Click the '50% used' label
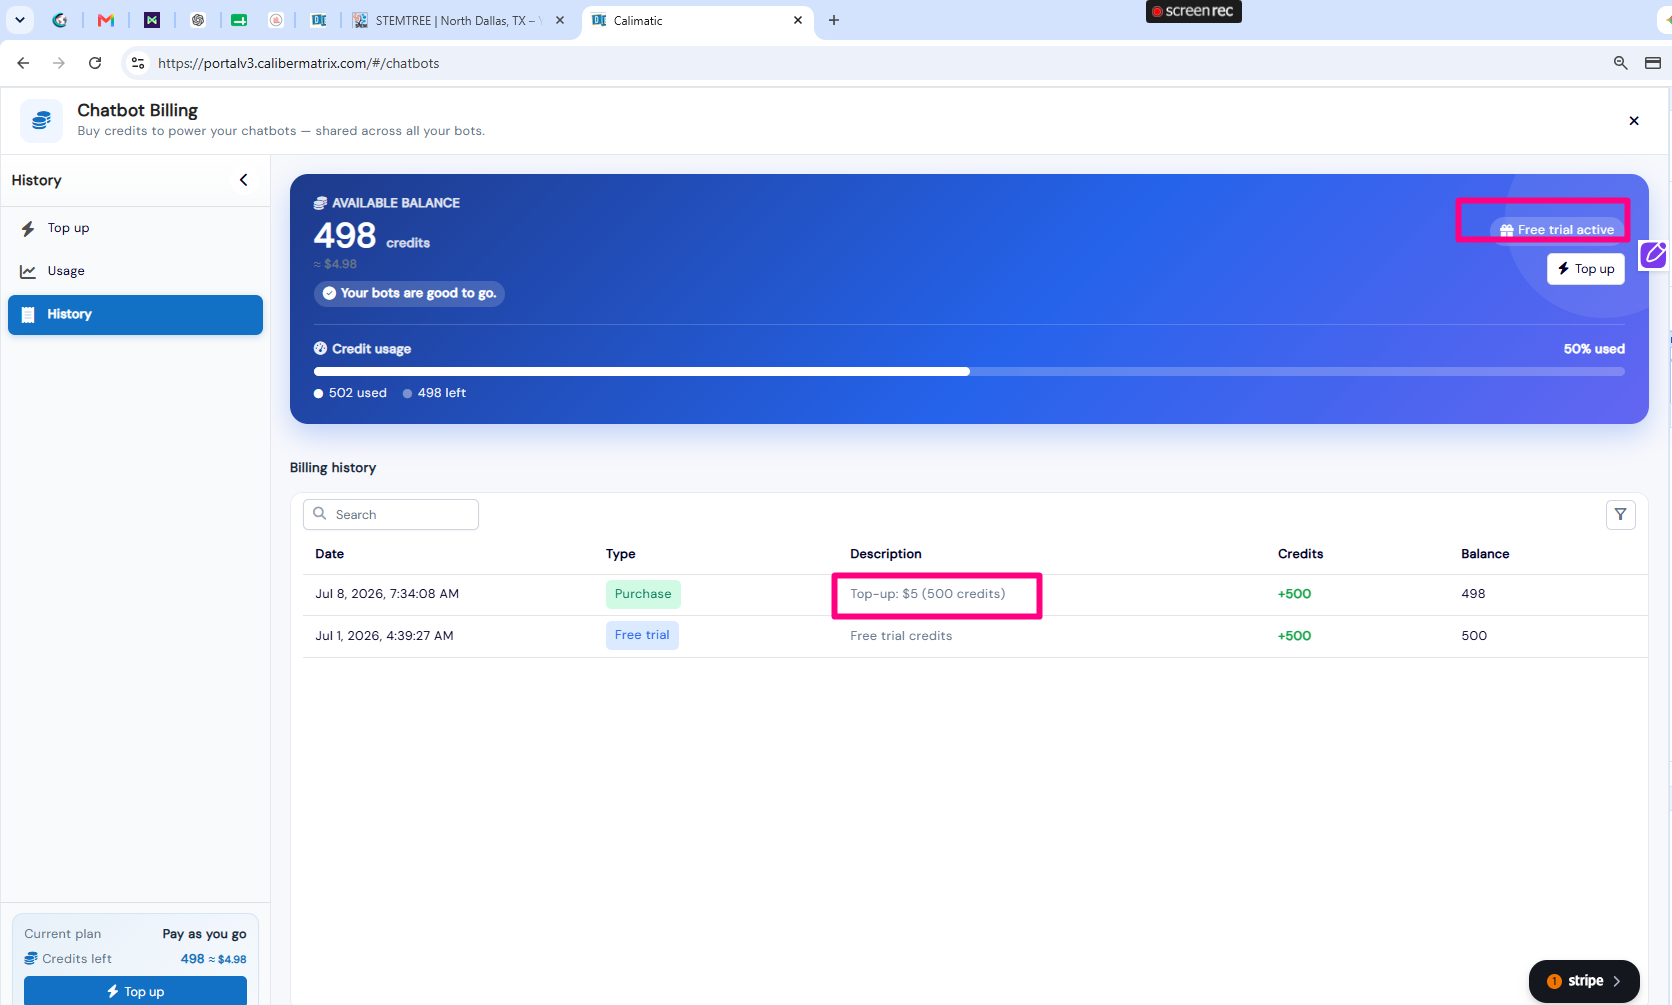 click(x=1594, y=349)
